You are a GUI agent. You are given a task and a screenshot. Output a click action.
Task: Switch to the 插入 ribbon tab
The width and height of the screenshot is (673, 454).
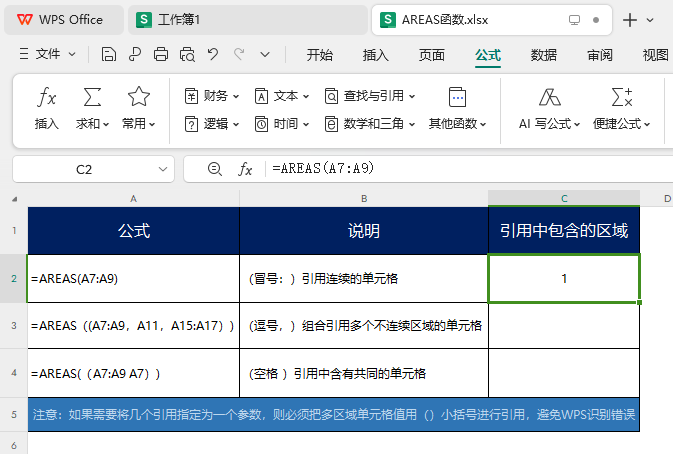point(376,55)
